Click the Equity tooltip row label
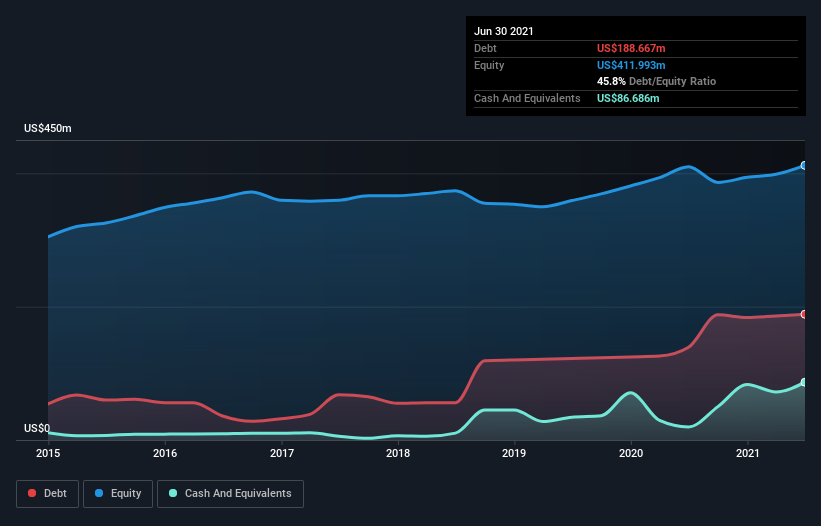Screen dimensions: 821x526 click(489, 65)
